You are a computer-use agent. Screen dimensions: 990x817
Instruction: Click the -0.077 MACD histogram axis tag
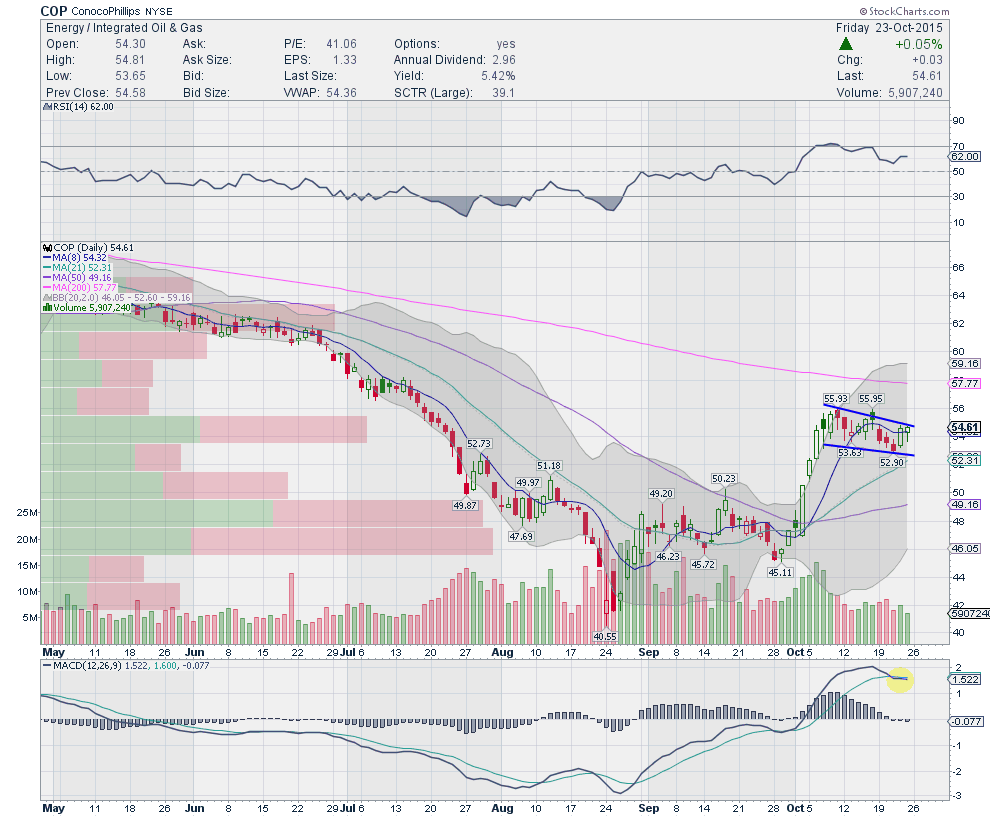[x=966, y=721]
